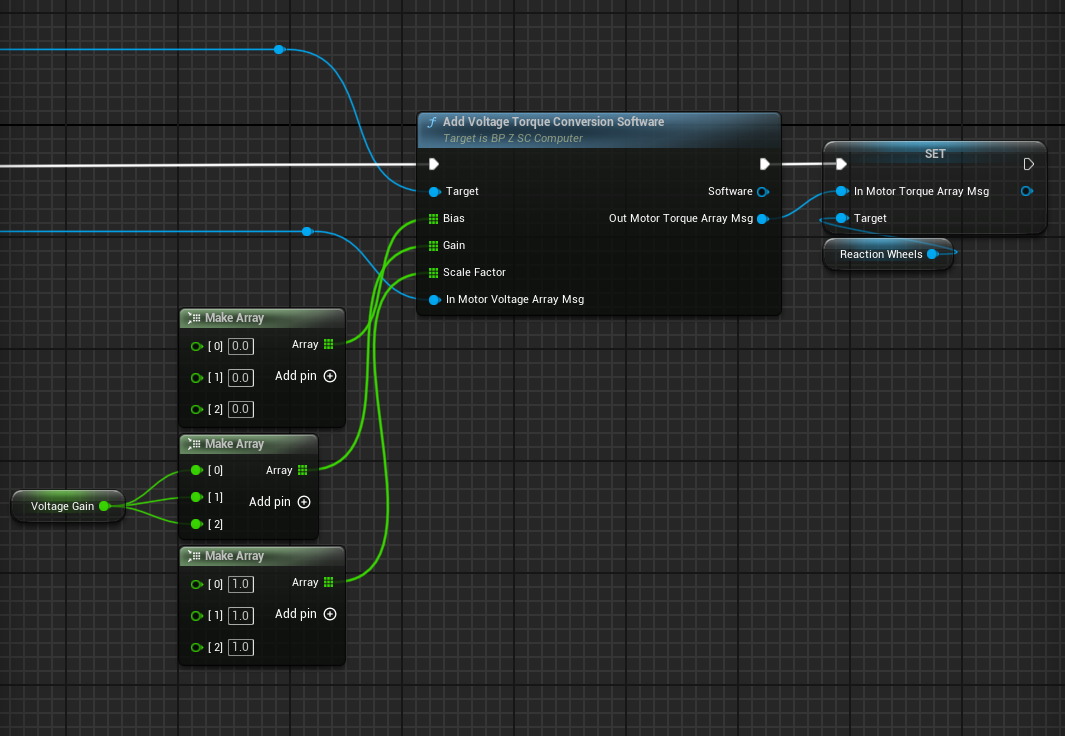Click the Array output pin of the 1.0-valued Make Array
The width and height of the screenshot is (1065, 736).
coord(329,582)
